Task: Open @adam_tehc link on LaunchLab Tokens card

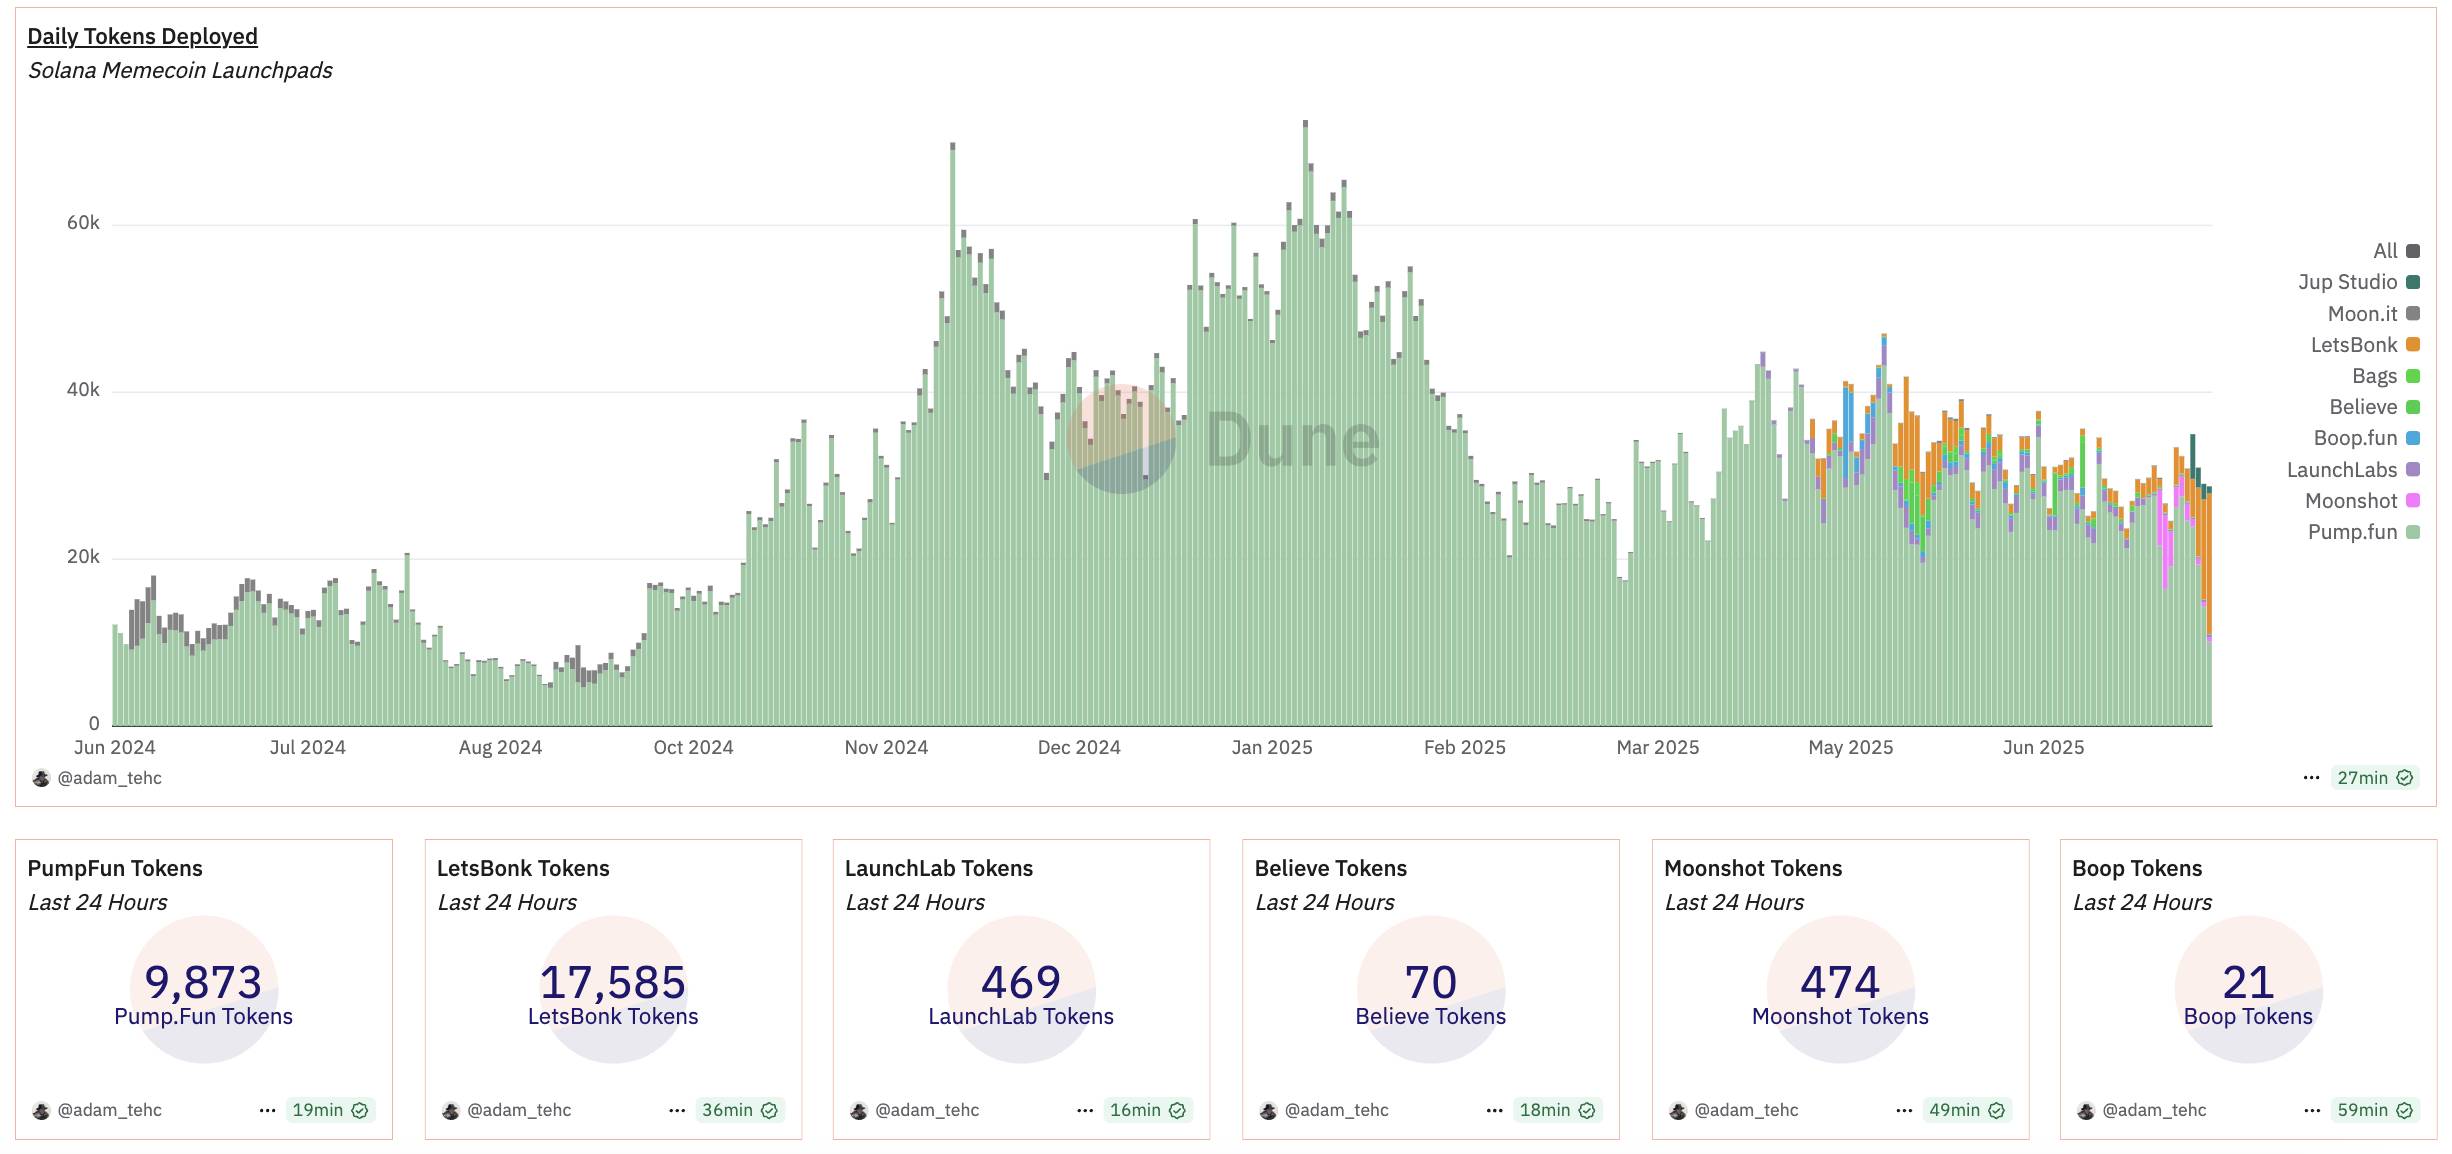Action: tap(927, 1110)
